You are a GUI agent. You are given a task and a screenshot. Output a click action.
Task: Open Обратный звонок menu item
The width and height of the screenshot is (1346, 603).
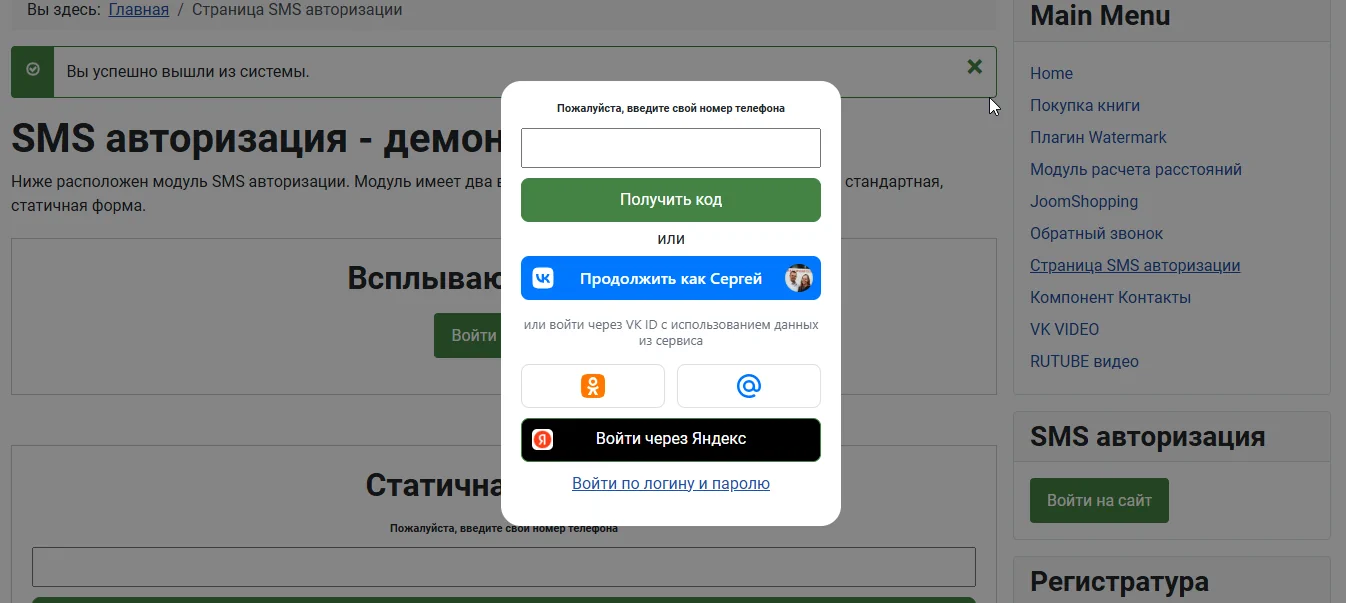coord(1097,233)
